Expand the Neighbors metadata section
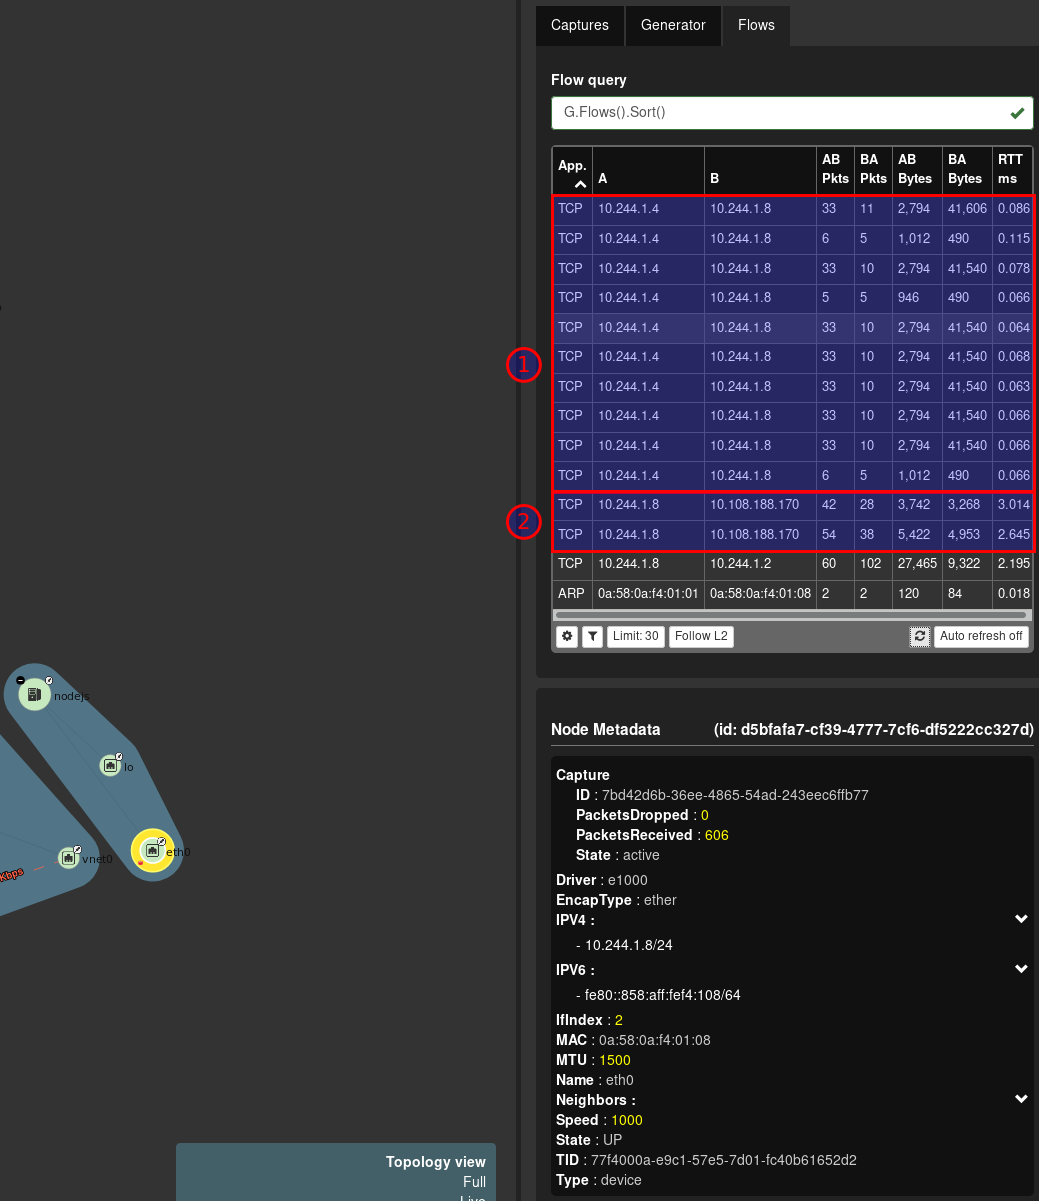Screen dimensions: 1039x1201 coord(1021,1099)
